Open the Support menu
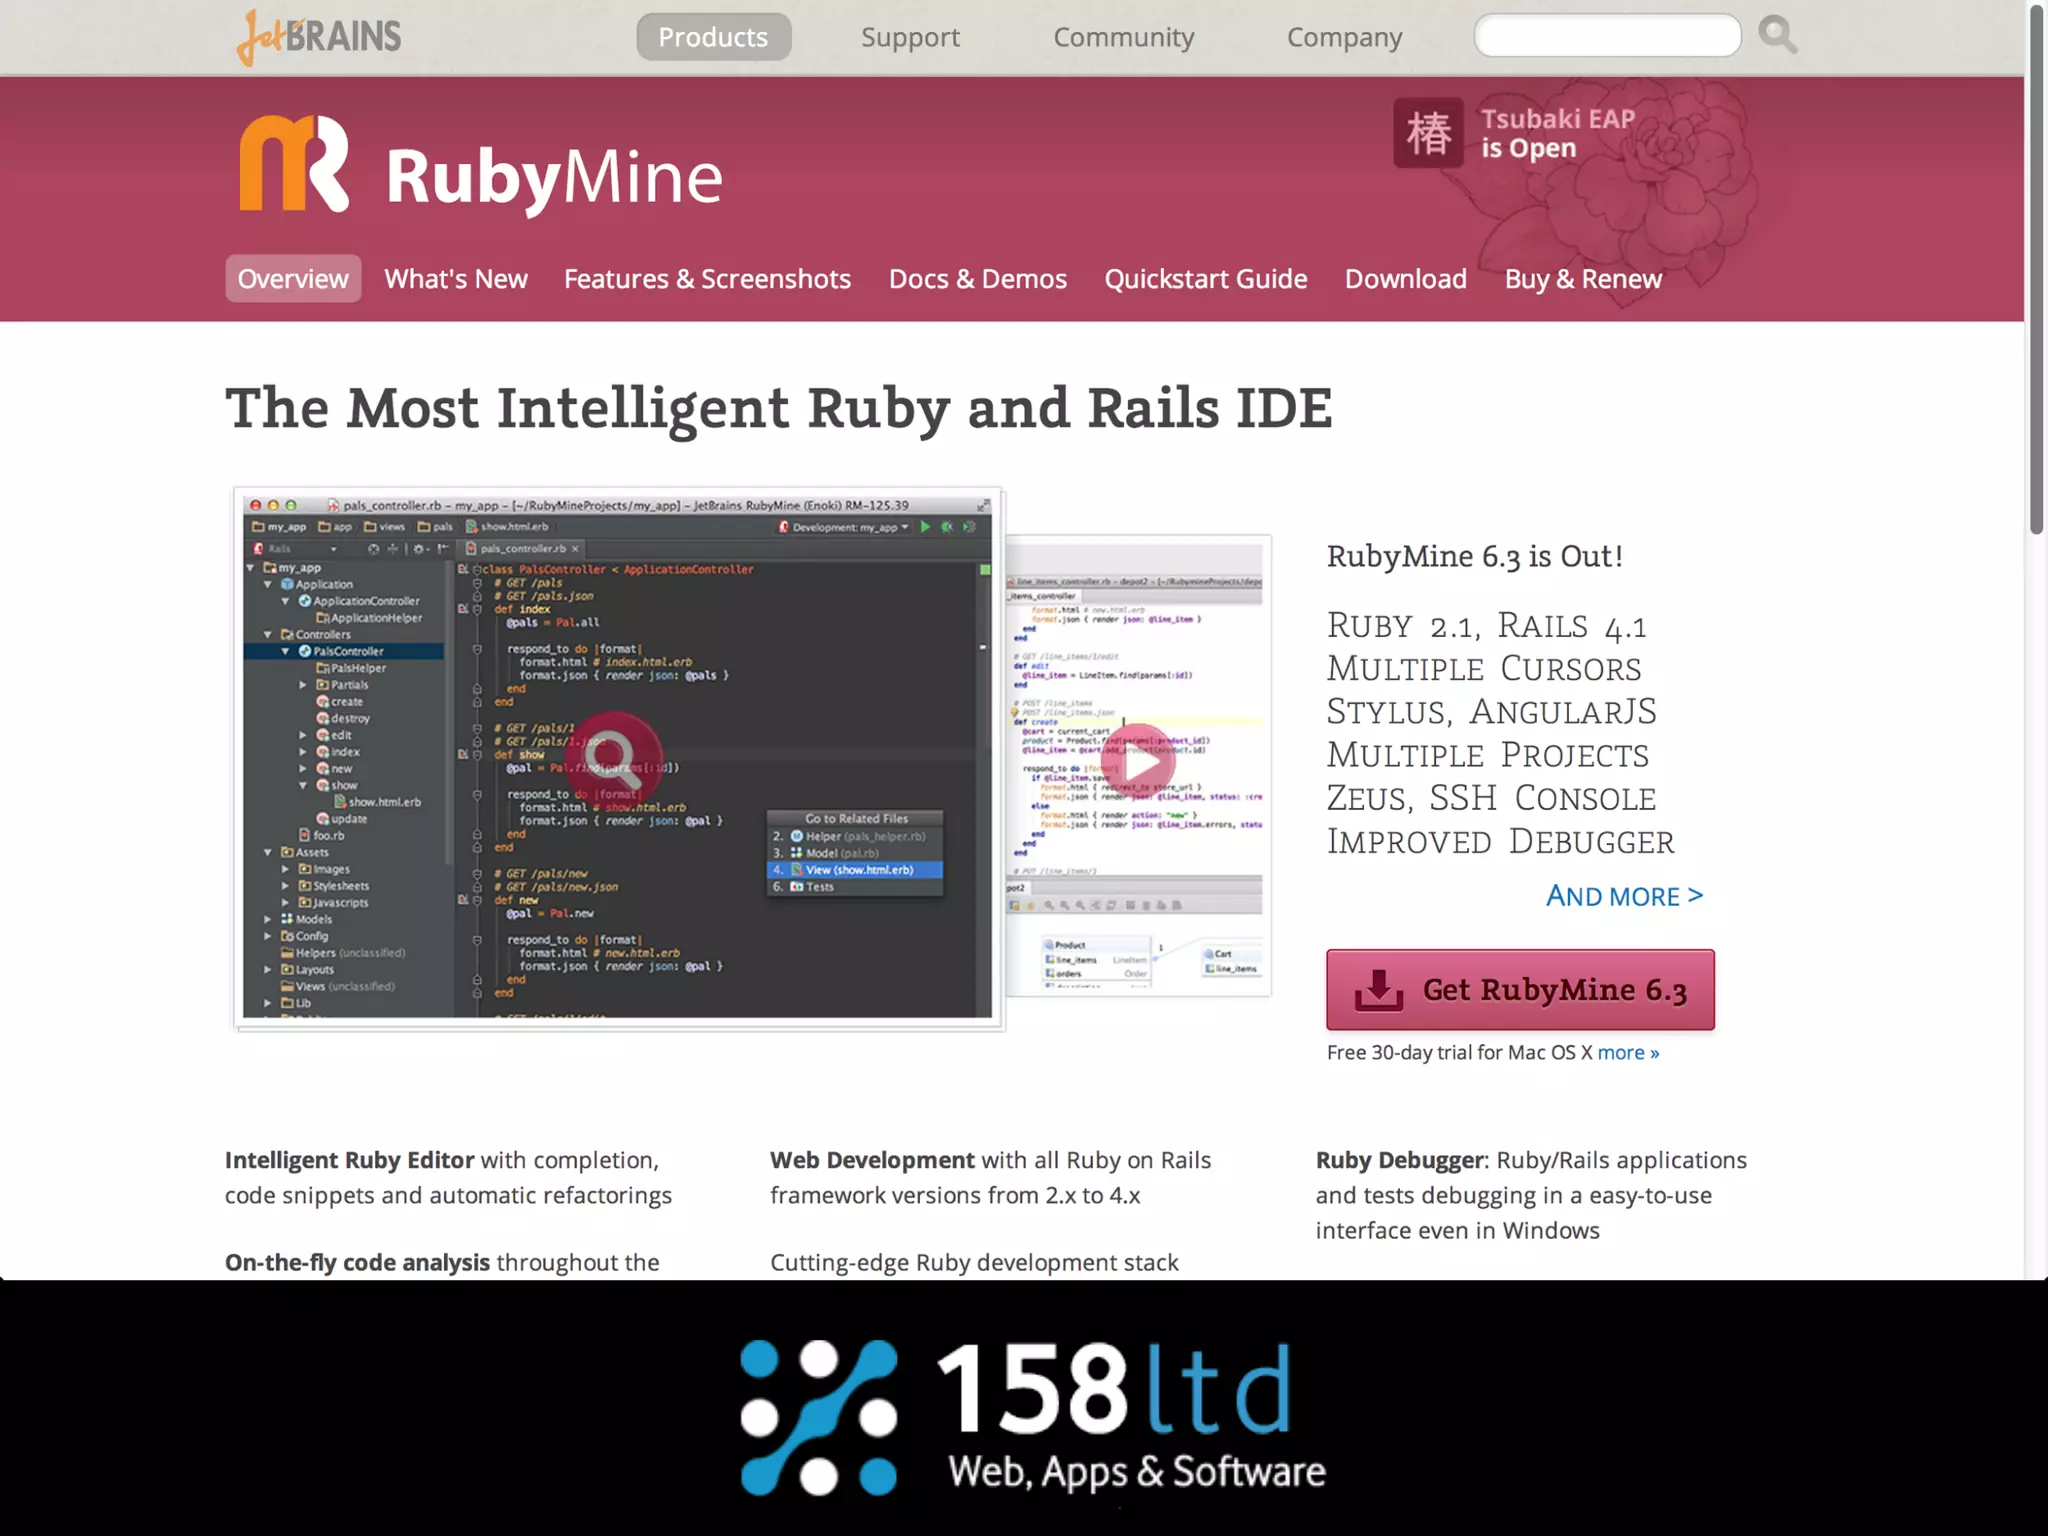2048x1536 pixels. tap(910, 37)
